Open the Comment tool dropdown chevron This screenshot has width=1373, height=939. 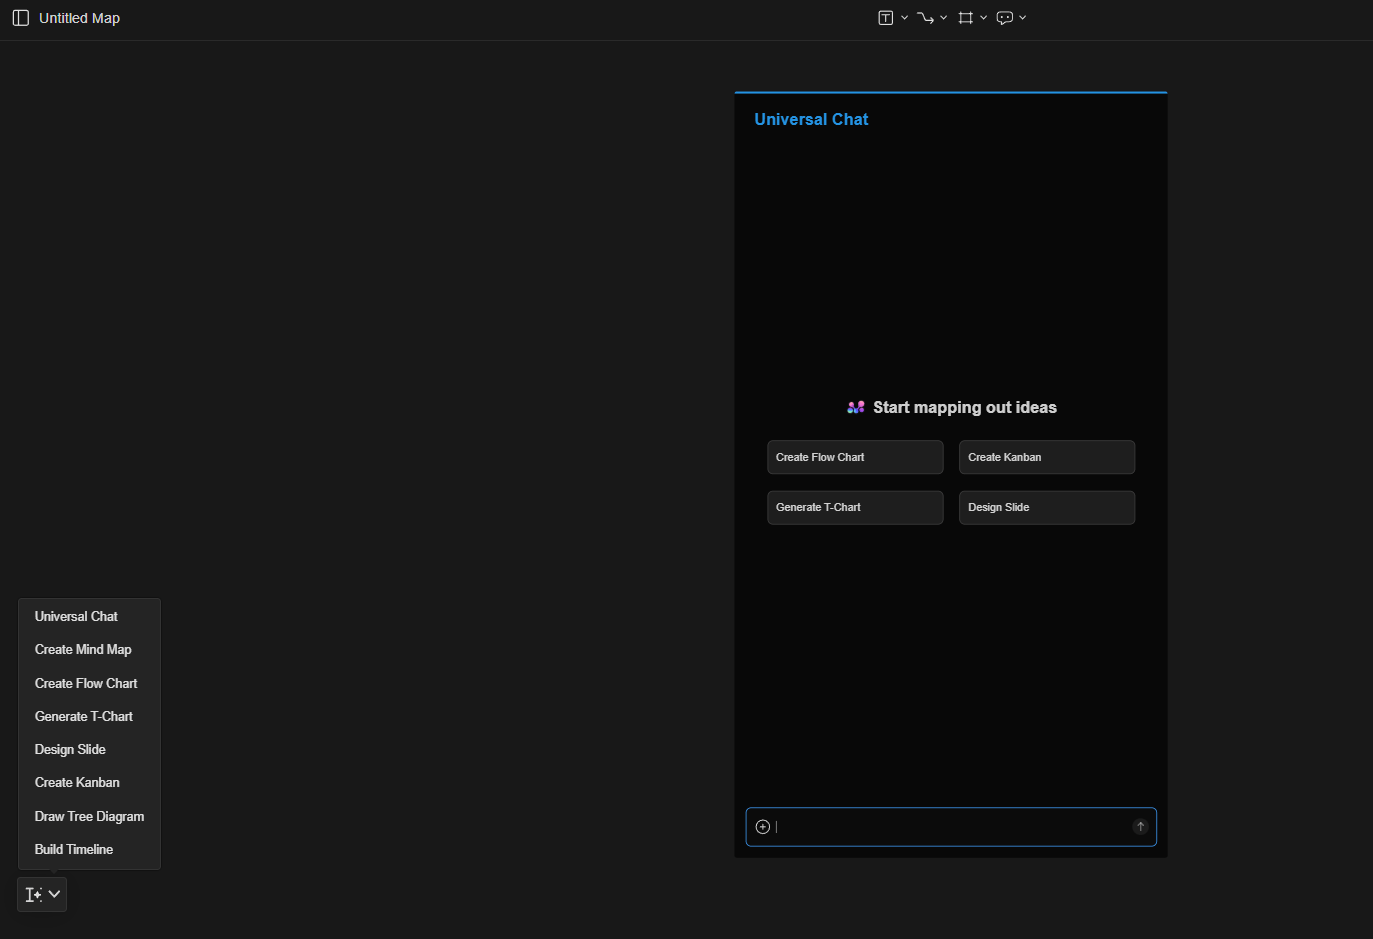click(x=1022, y=18)
